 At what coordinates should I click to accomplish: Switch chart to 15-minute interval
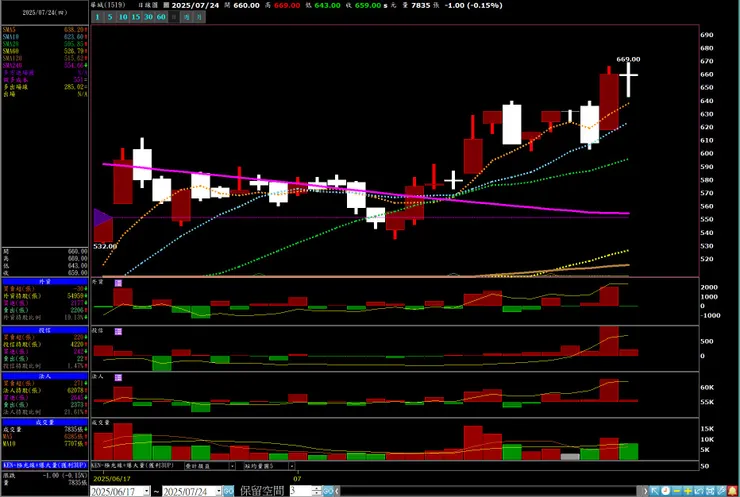click(x=135, y=17)
